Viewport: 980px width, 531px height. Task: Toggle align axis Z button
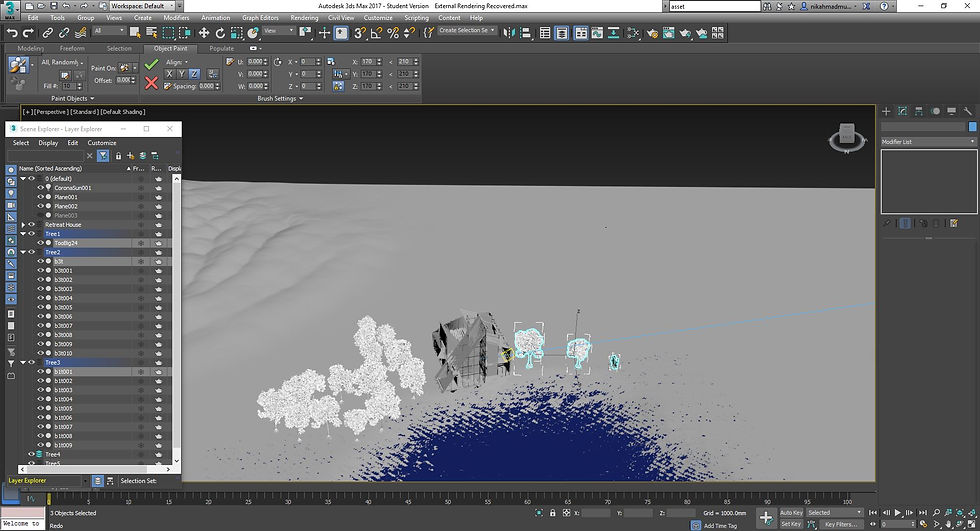194,74
